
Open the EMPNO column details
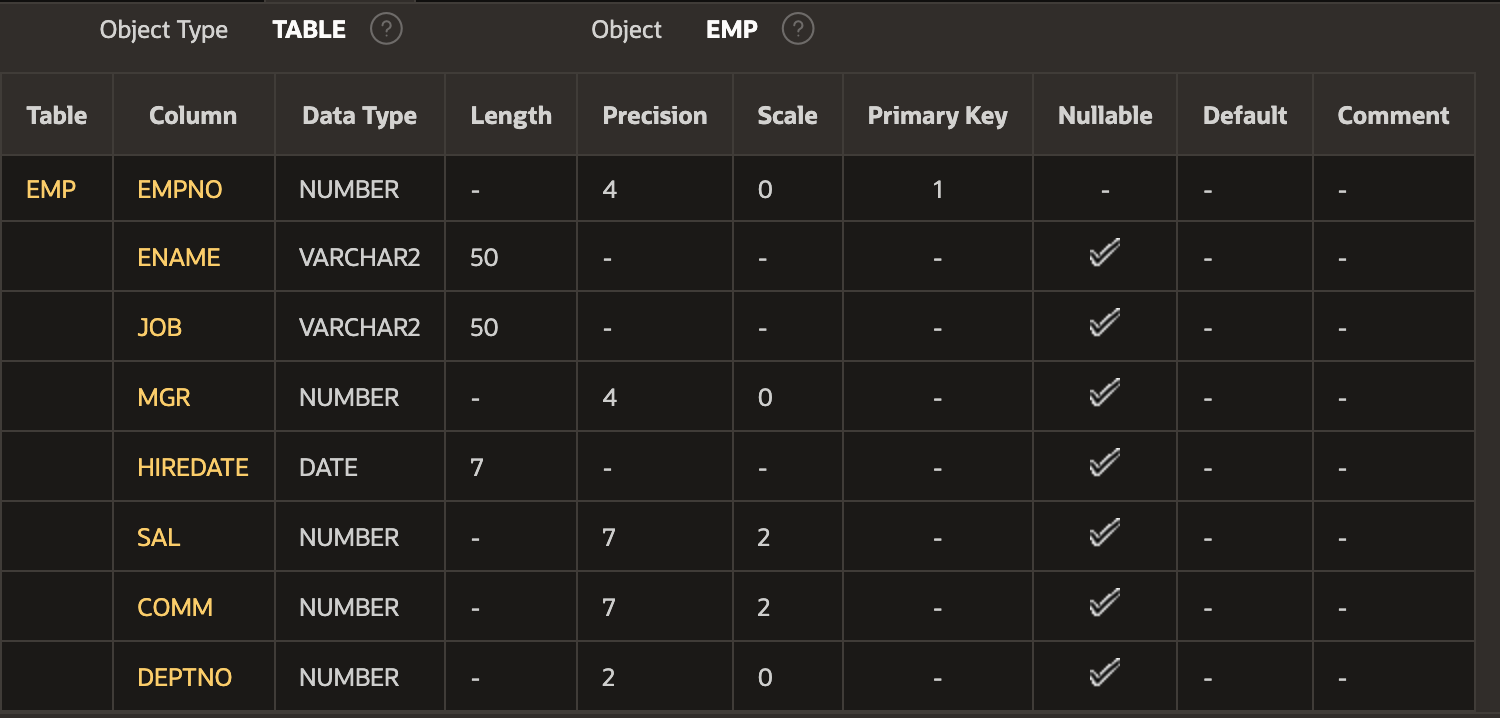pyautogui.click(x=179, y=188)
